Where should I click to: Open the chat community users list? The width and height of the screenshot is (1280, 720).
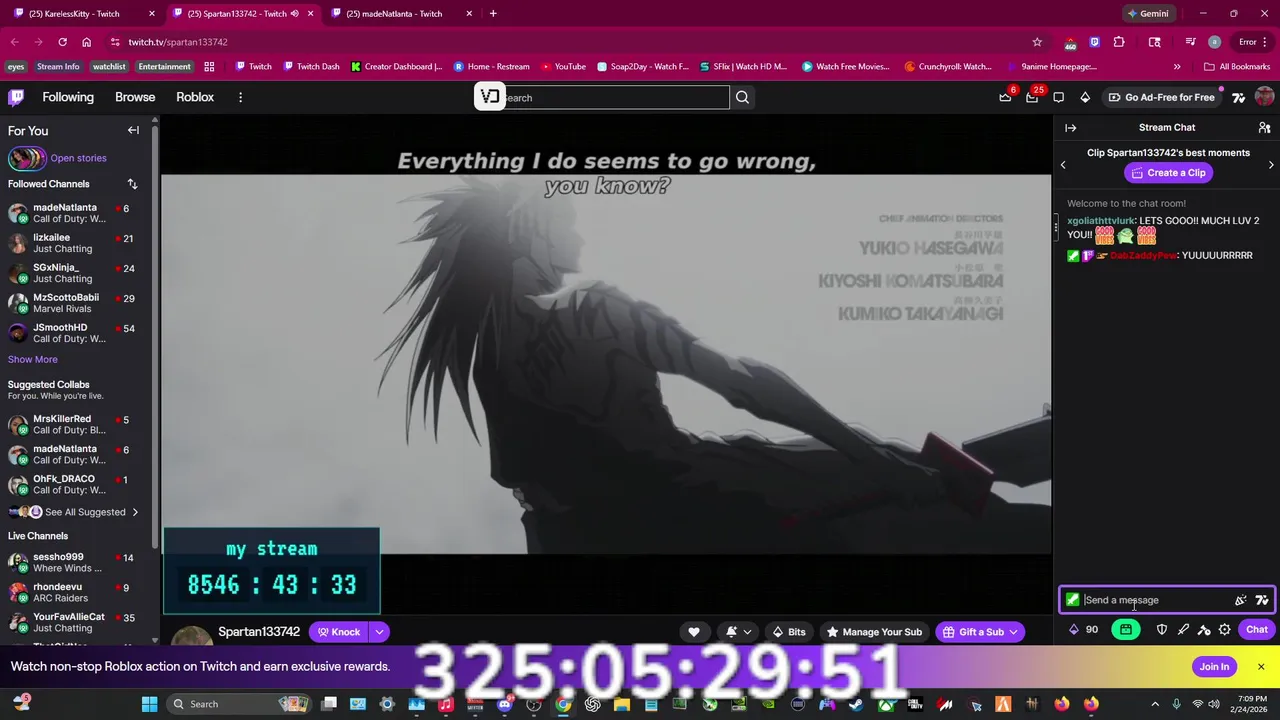click(1264, 128)
